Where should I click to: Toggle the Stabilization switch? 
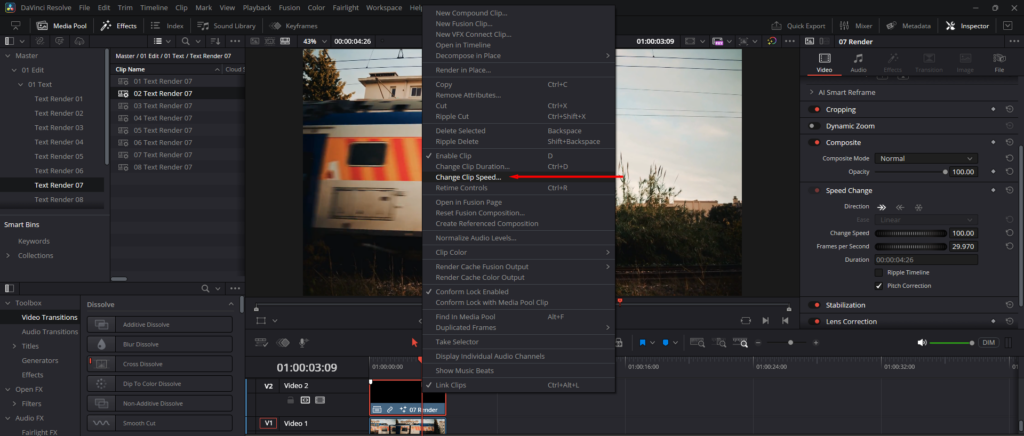(x=814, y=305)
